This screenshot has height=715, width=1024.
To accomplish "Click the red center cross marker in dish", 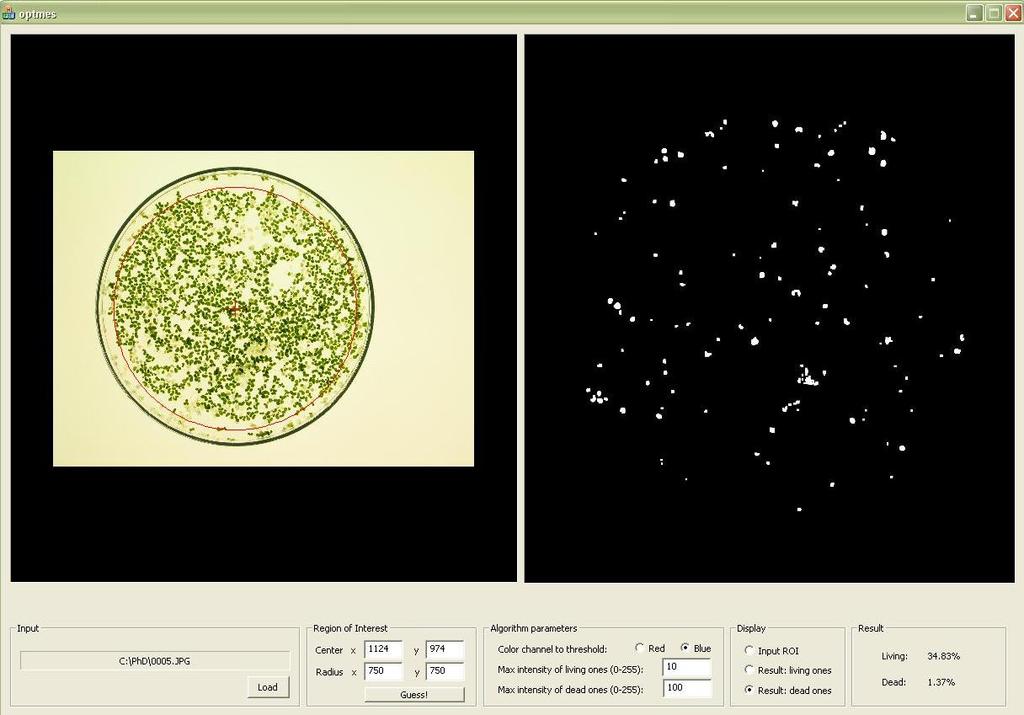I will pyautogui.click(x=234, y=310).
